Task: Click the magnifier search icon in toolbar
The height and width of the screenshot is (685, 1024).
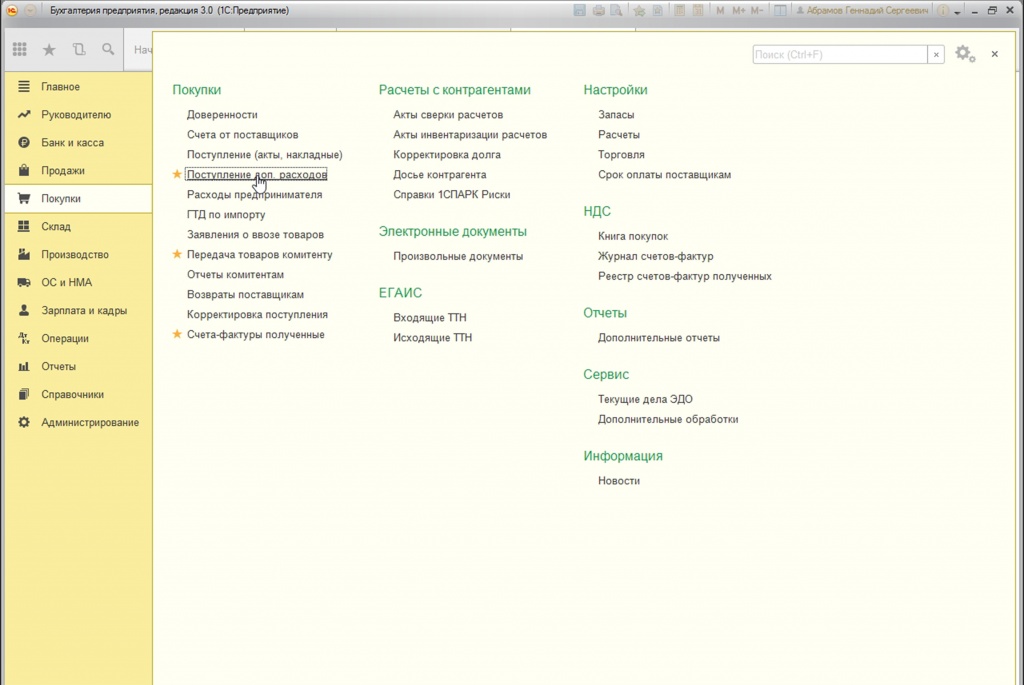Action: (108, 50)
